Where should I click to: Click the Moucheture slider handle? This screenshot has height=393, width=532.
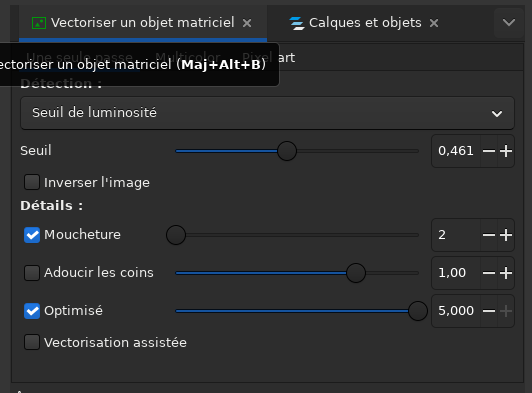(176, 235)
